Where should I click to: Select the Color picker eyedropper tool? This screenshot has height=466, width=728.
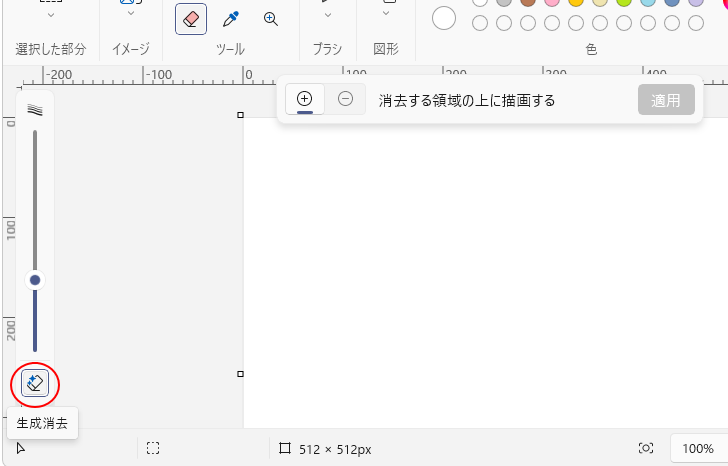click(x=231, y=19)
